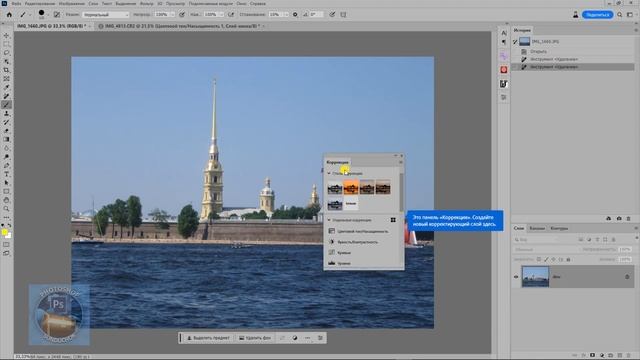
Task: Click the blue Share button
Action: click(597, 15)
